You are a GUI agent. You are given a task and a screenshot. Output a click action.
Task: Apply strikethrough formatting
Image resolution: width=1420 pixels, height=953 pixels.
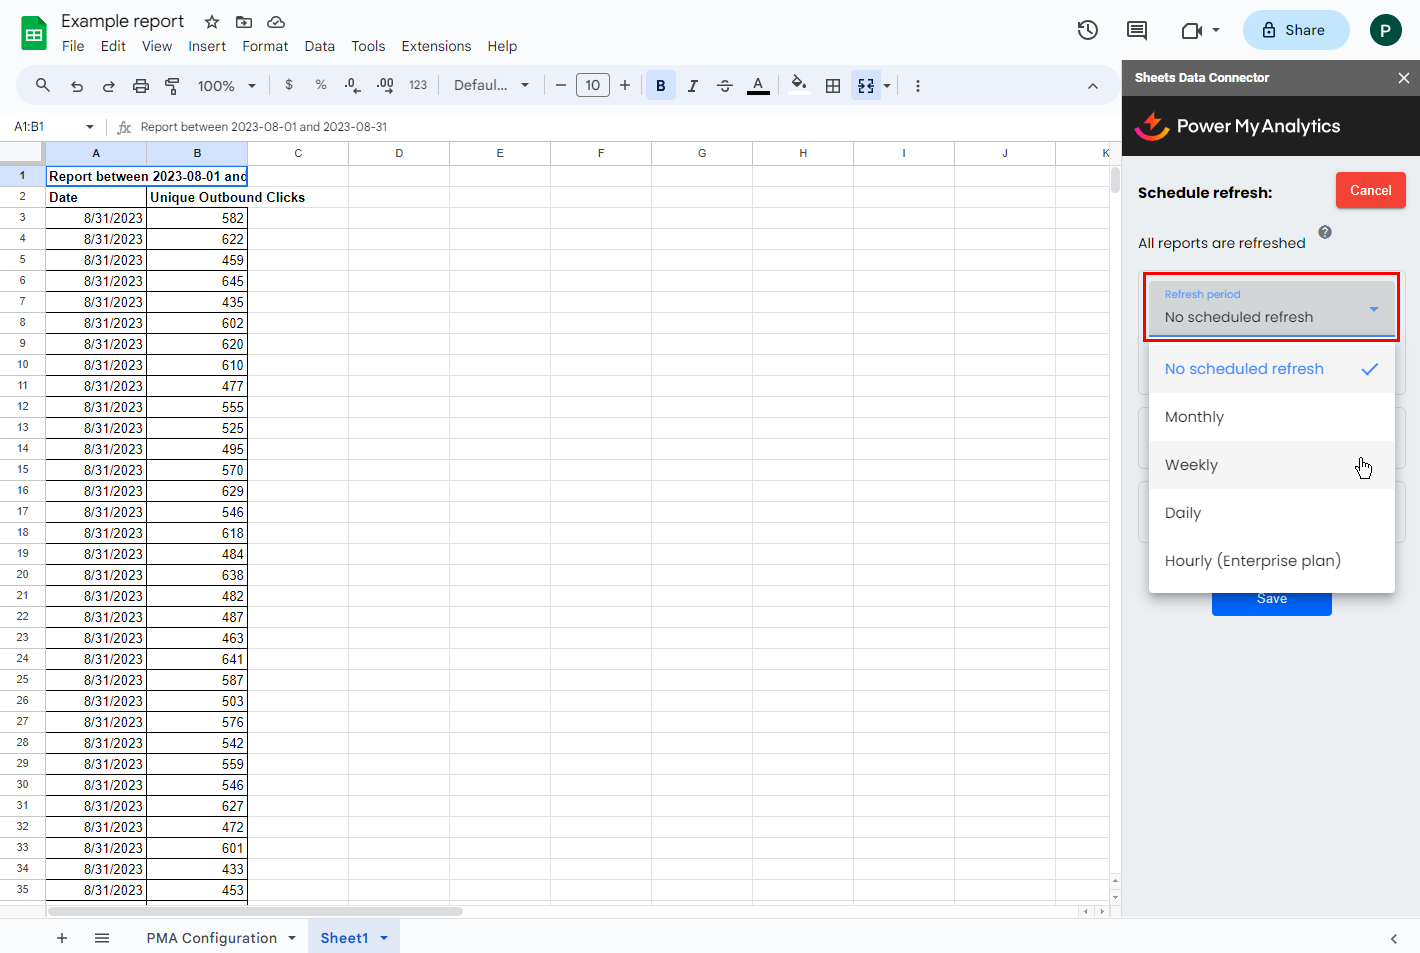tap(725, 86)
